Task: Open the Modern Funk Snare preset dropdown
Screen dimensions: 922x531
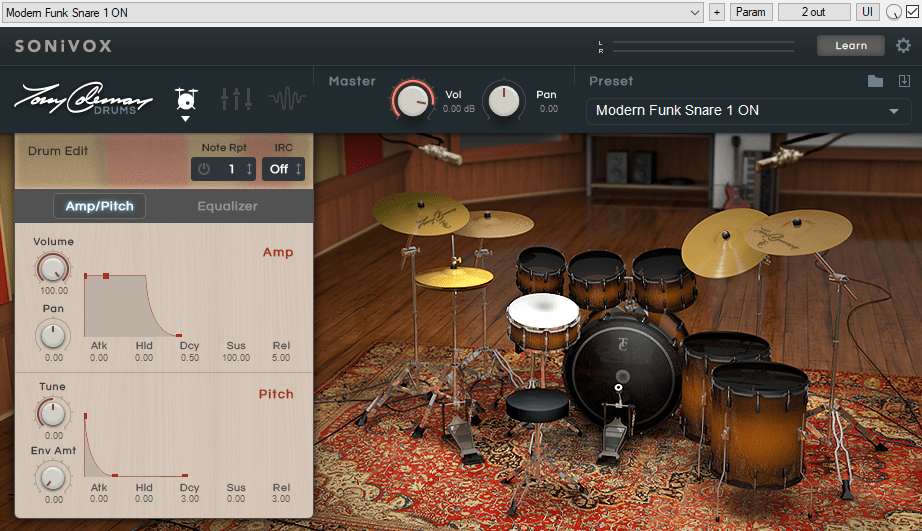Action: pyautogui.click(x=748, y=111)
